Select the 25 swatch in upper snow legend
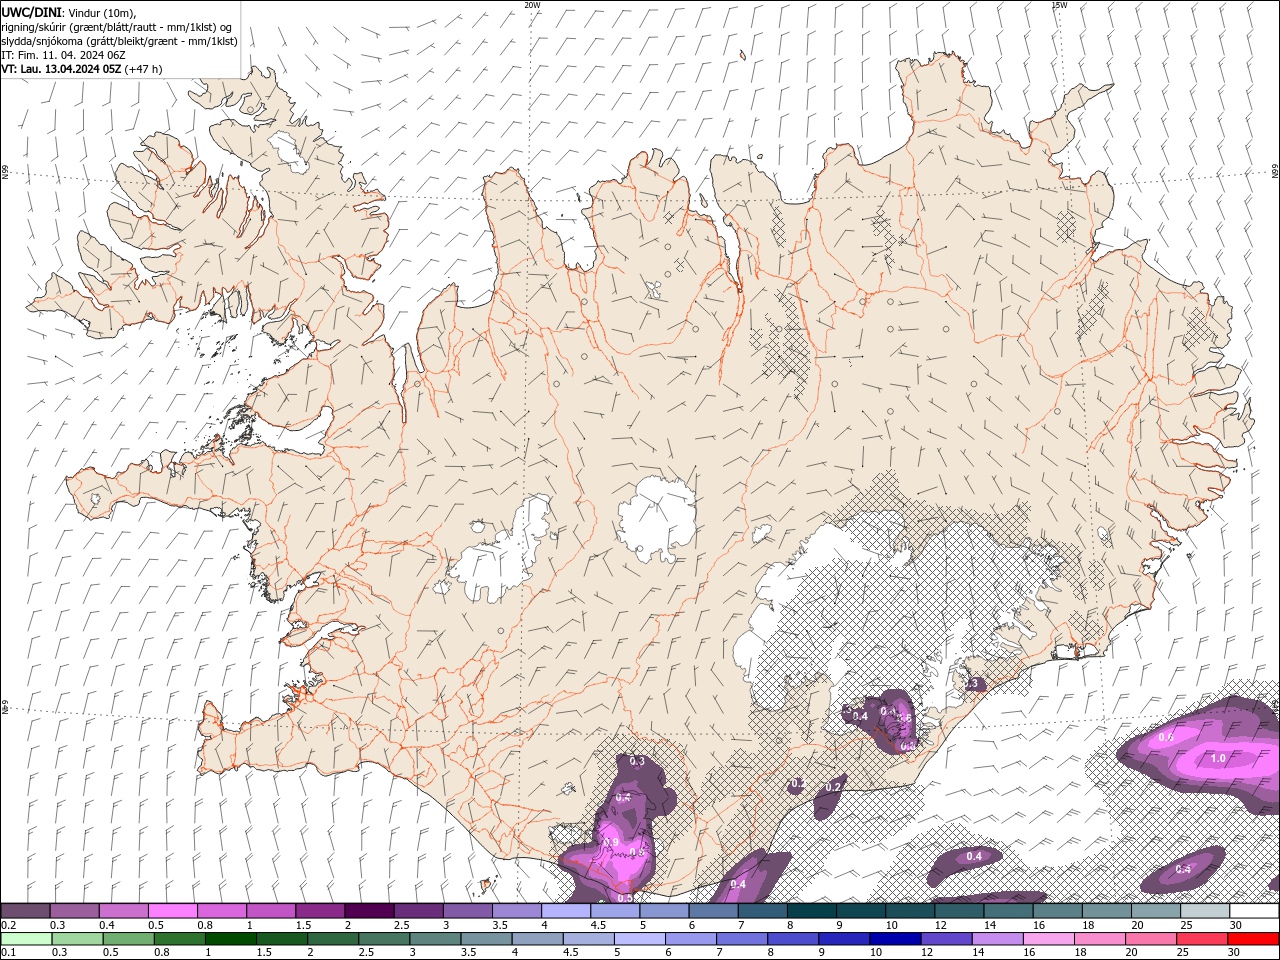The height and width of the screenshot is (960, 1280). click(1205, 911)
